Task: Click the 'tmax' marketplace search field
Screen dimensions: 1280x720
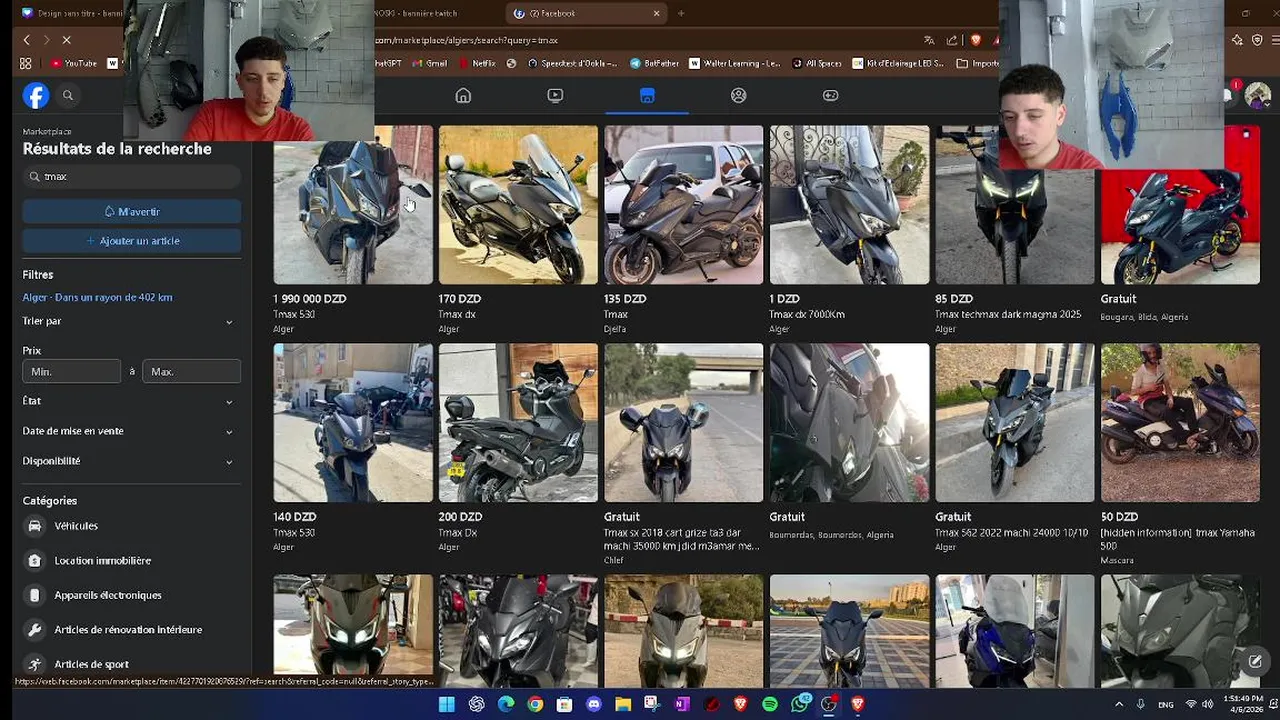Action: [x=132, y=176]
